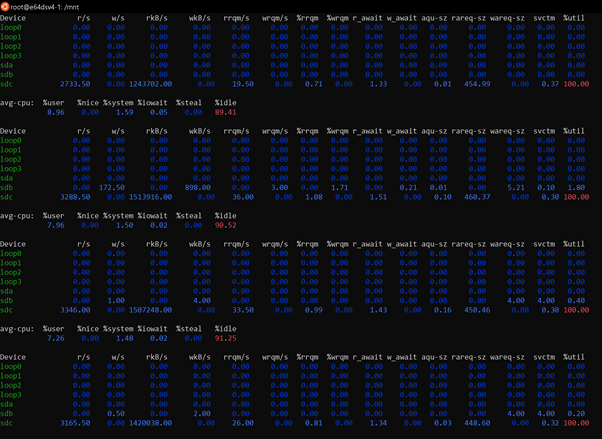Select sdb wkB/s value 898.00
602x439 pixels.
click(x=198, y=188)
